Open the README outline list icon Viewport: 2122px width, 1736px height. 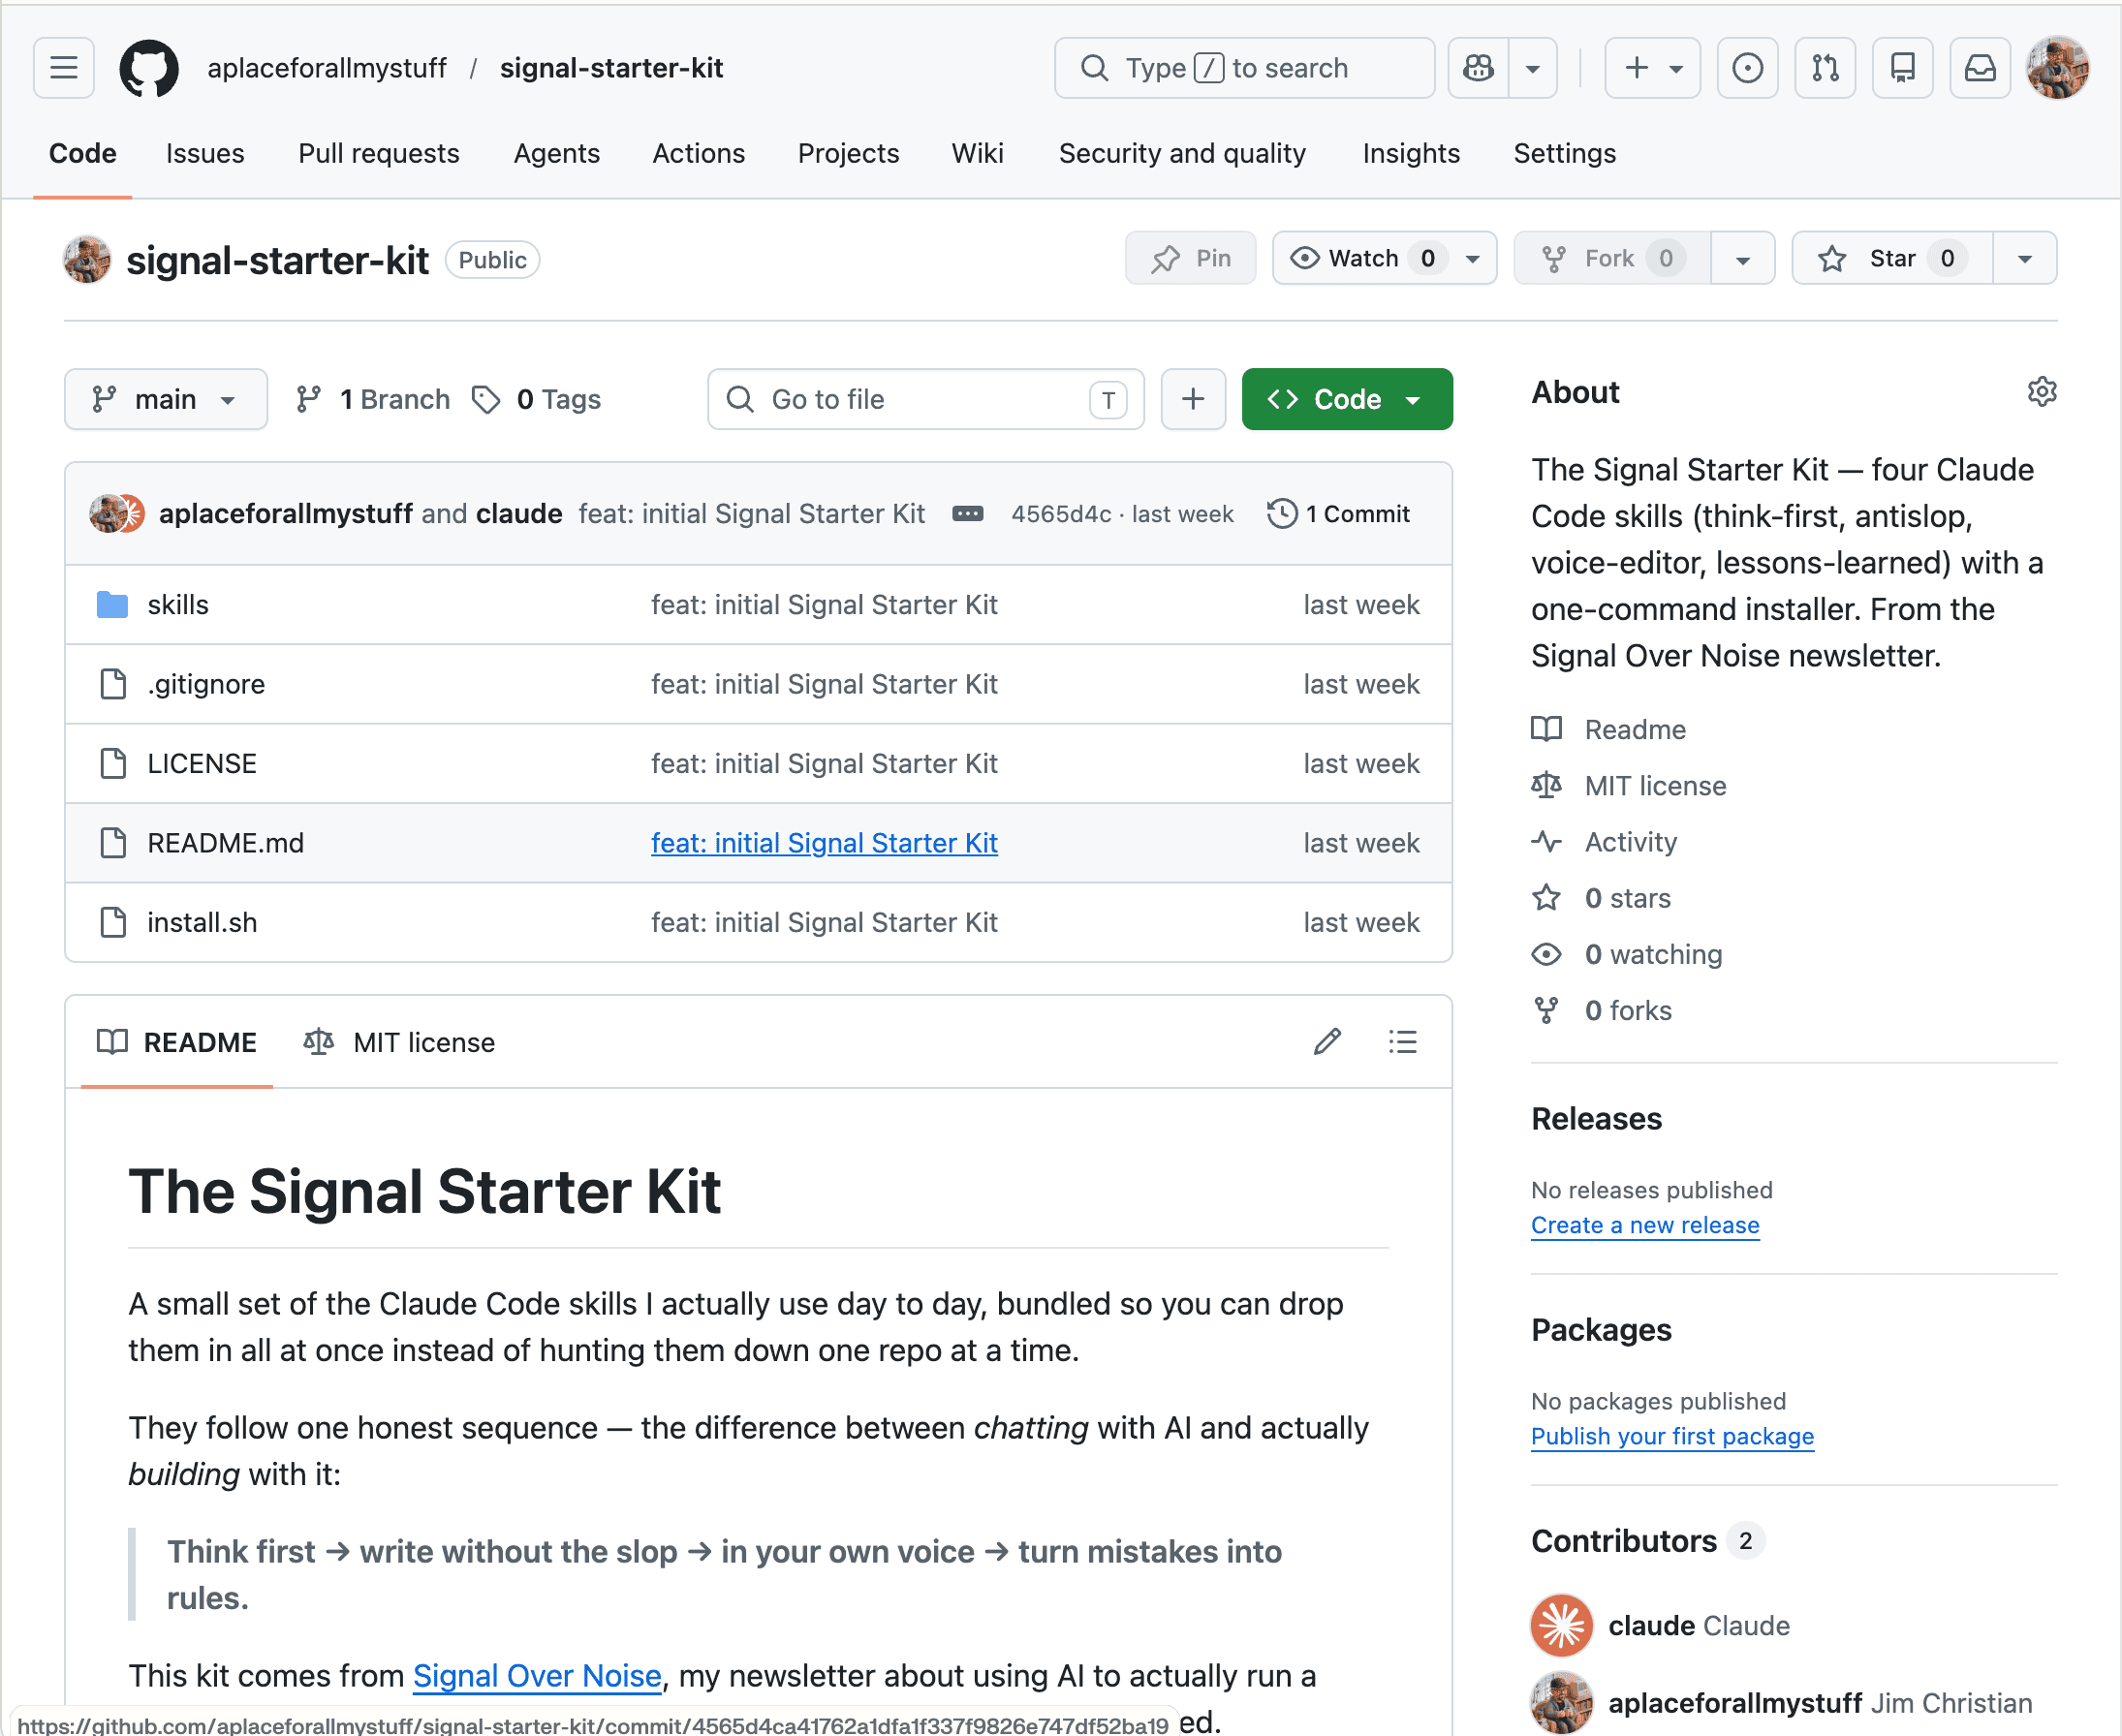pyautogui.click(x=1402, y=1042)
